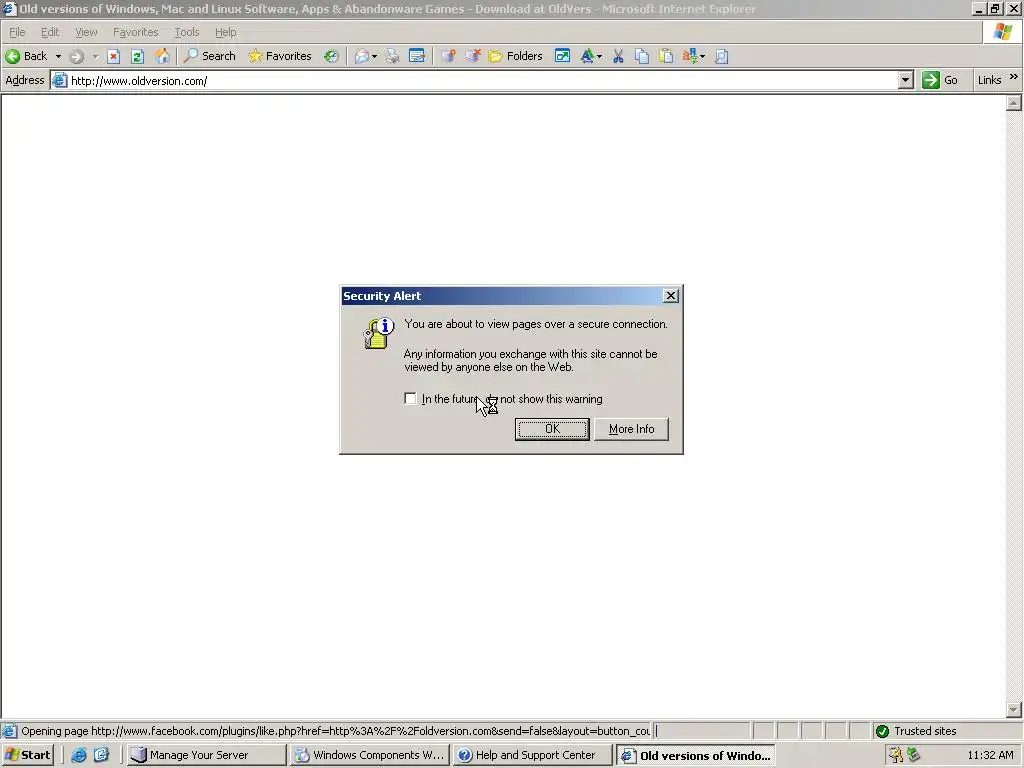Click the page icon beside the address URL

click(59, 80)
